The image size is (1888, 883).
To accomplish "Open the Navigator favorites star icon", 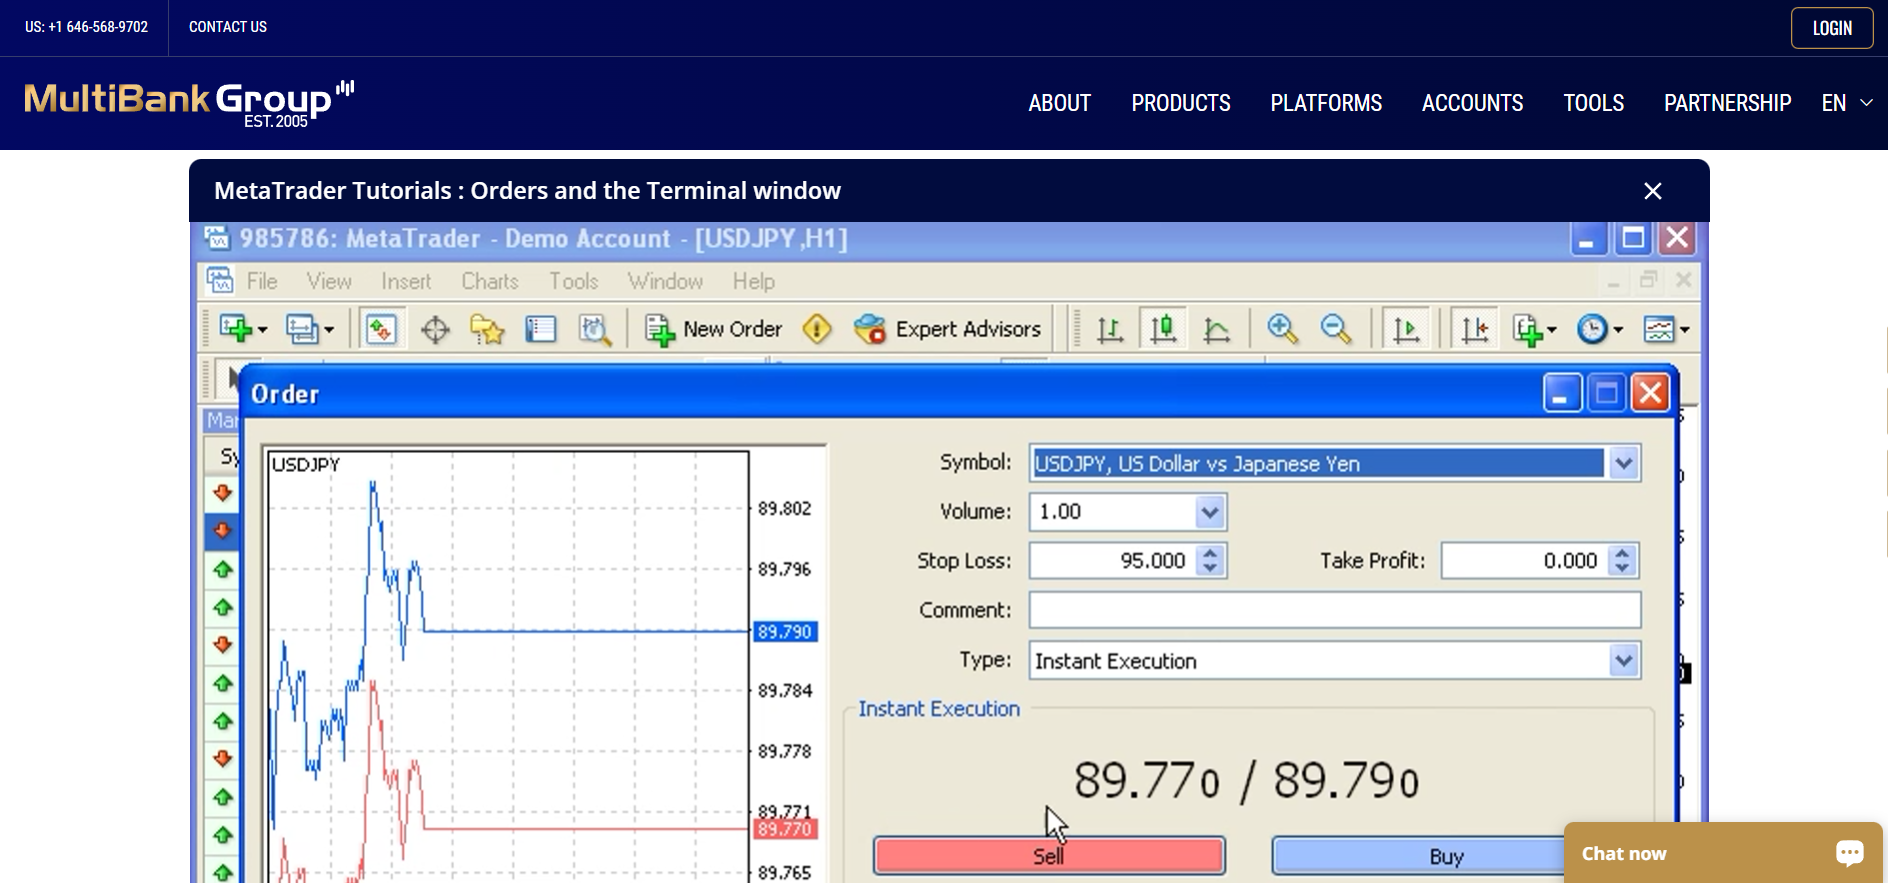I will [x=488, y=329].
